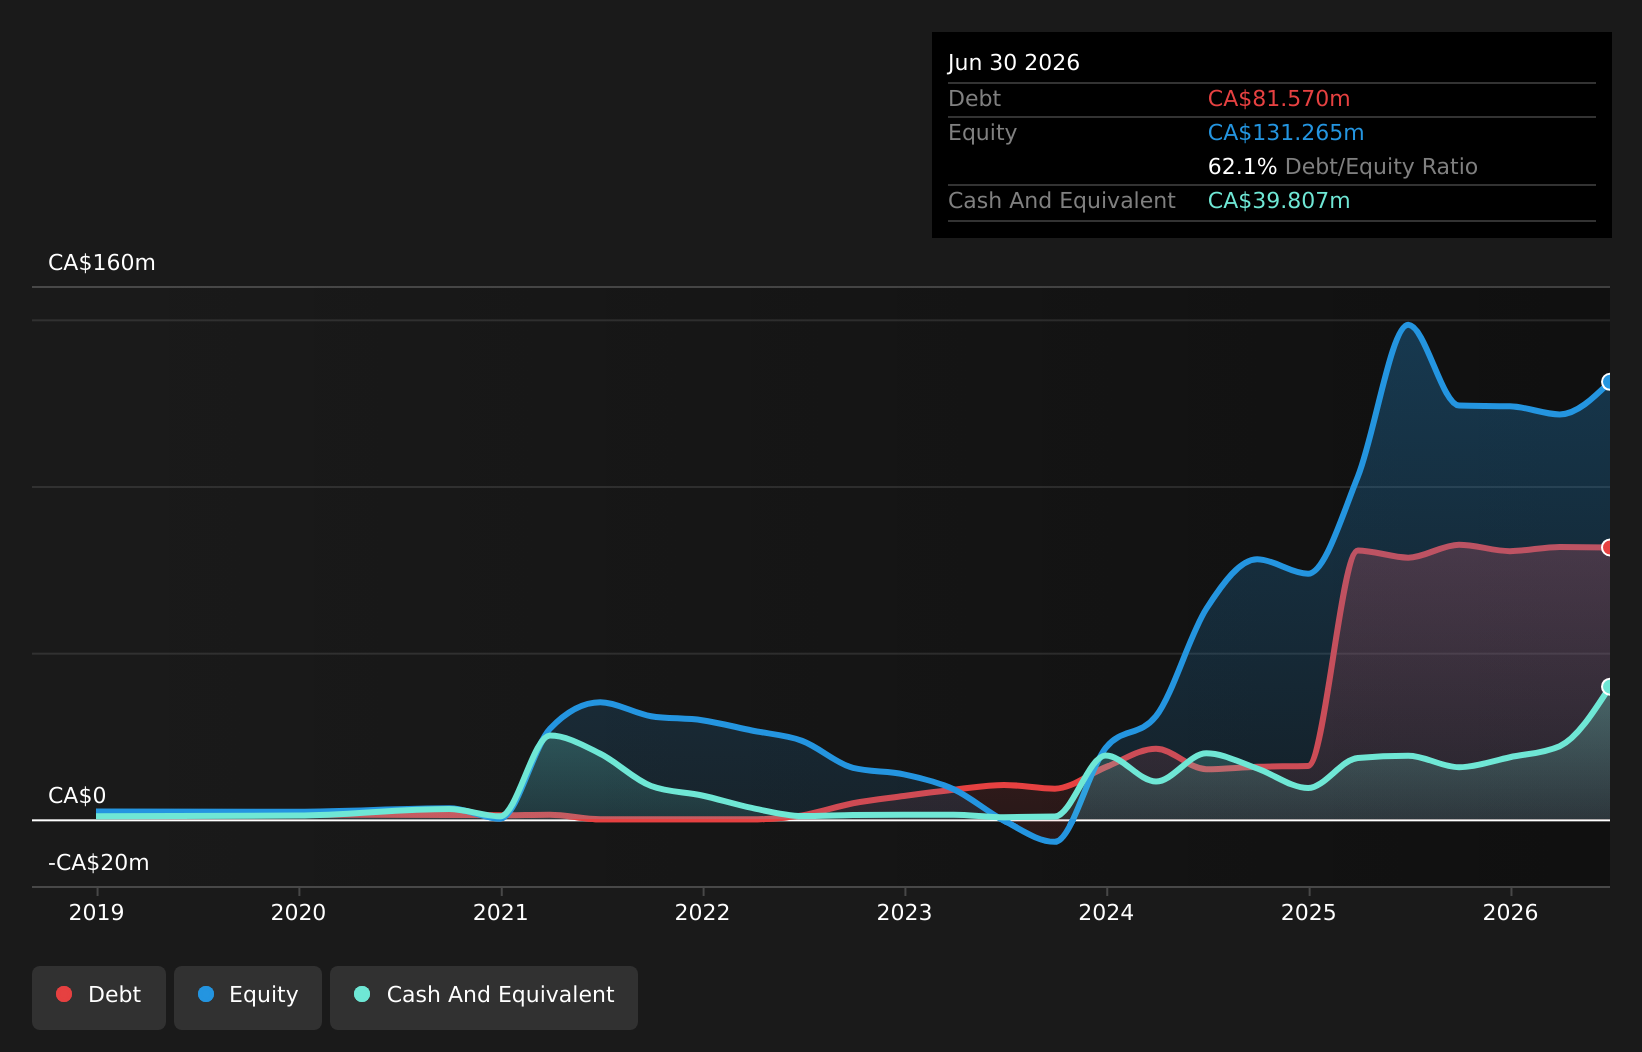Click the 2024 x-axis label
The width and height of the screenshot is (1642, 1052).
[x=1107, y=912]
